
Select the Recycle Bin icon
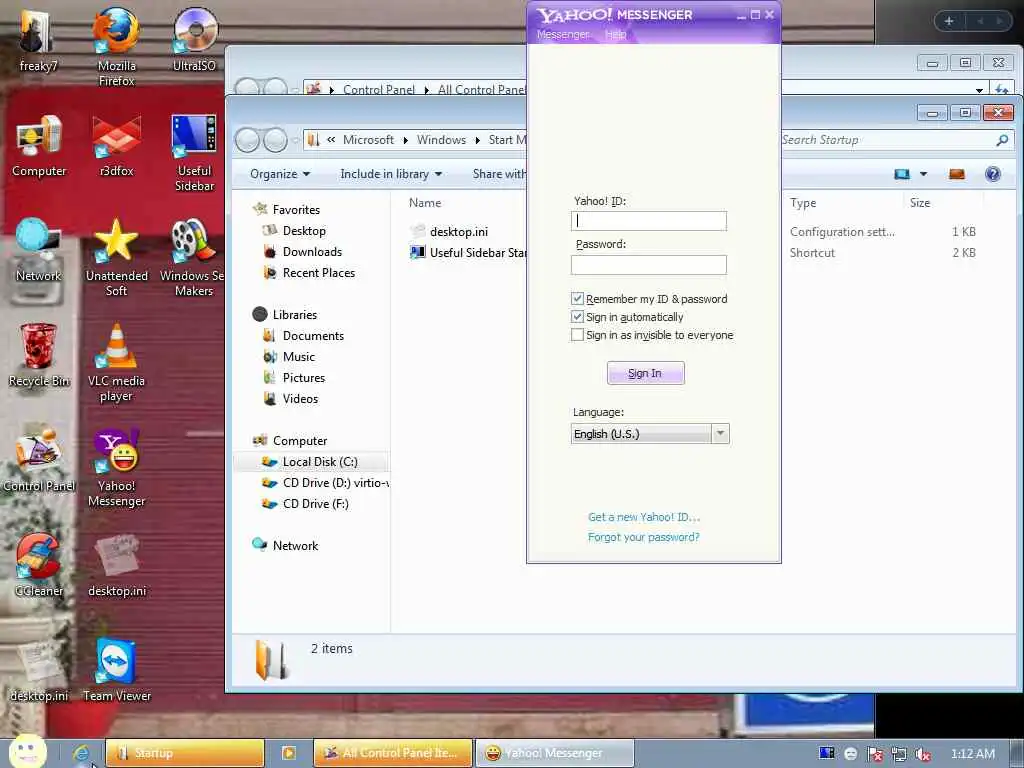coord(39,355)
